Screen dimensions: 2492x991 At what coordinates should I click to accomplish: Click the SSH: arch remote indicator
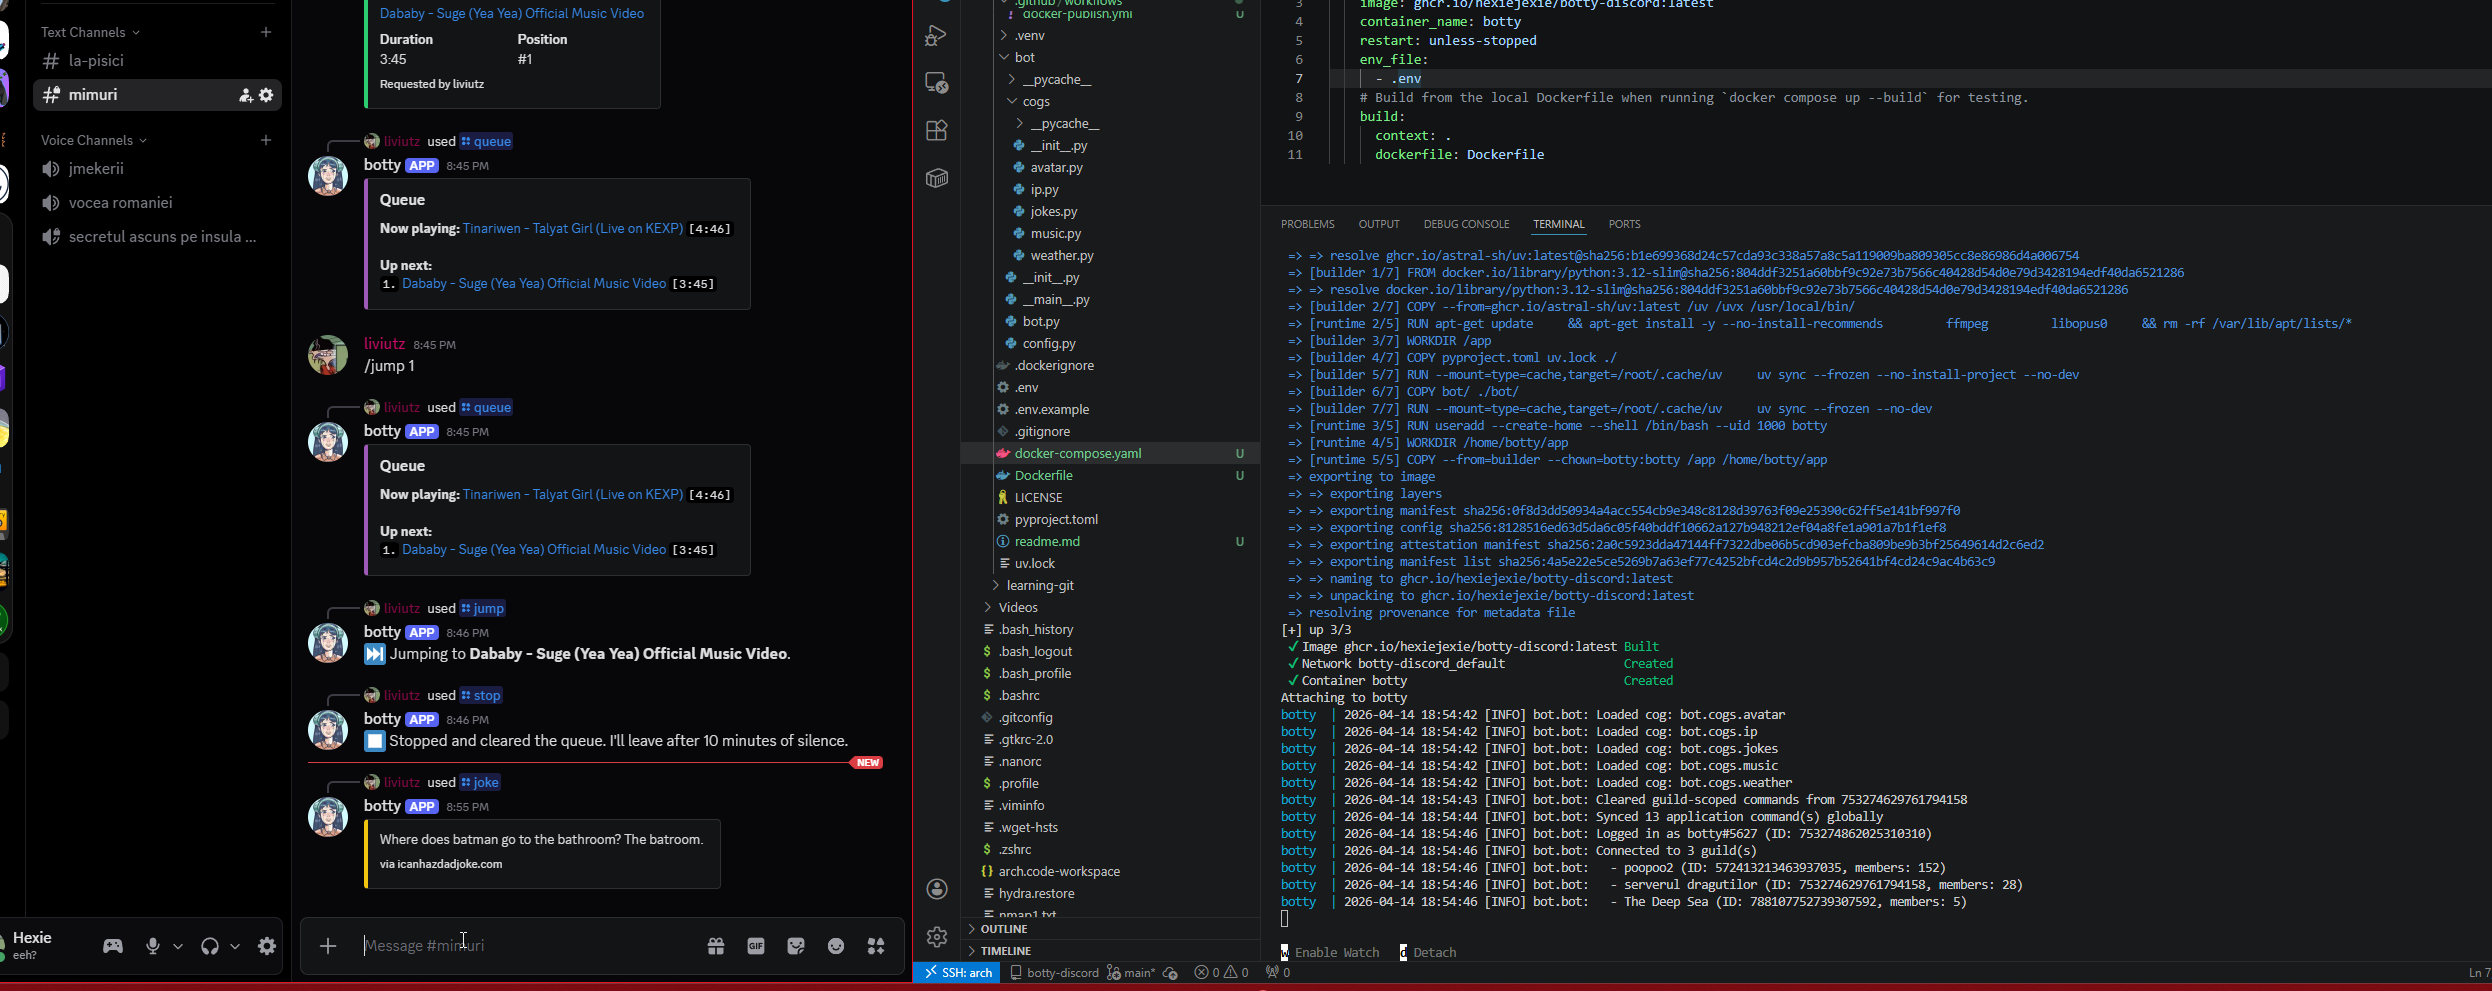click(x=957, y=973)
